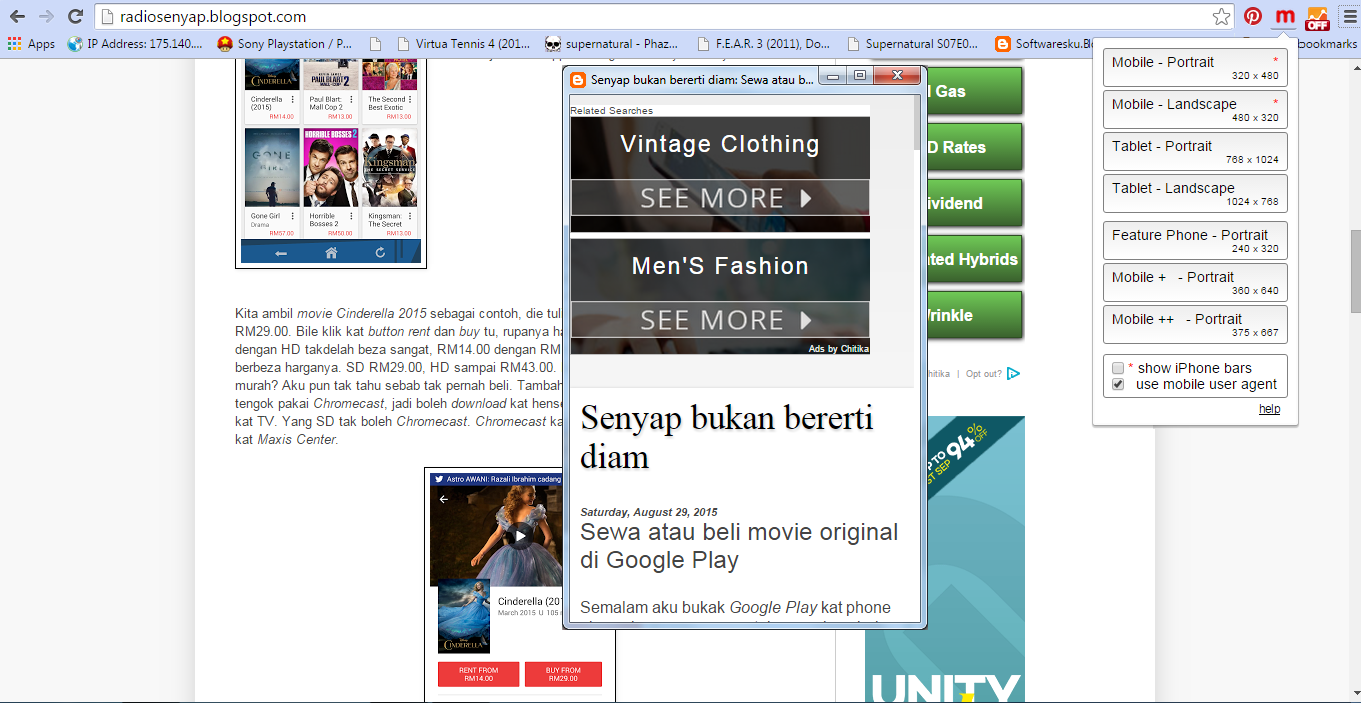Open post Sewa atau beli movie original
Screen dimensions: 1361x703
point(739,546)
